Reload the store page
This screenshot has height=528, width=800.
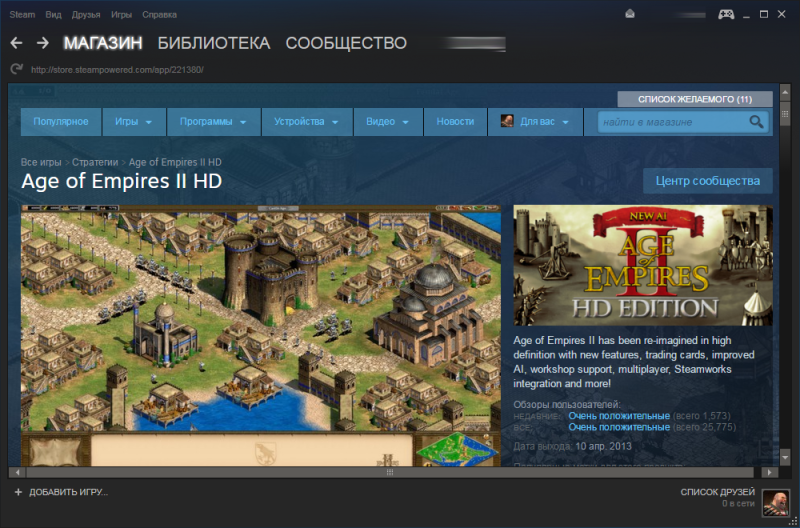pyautogui.click(x=17, y=69)
